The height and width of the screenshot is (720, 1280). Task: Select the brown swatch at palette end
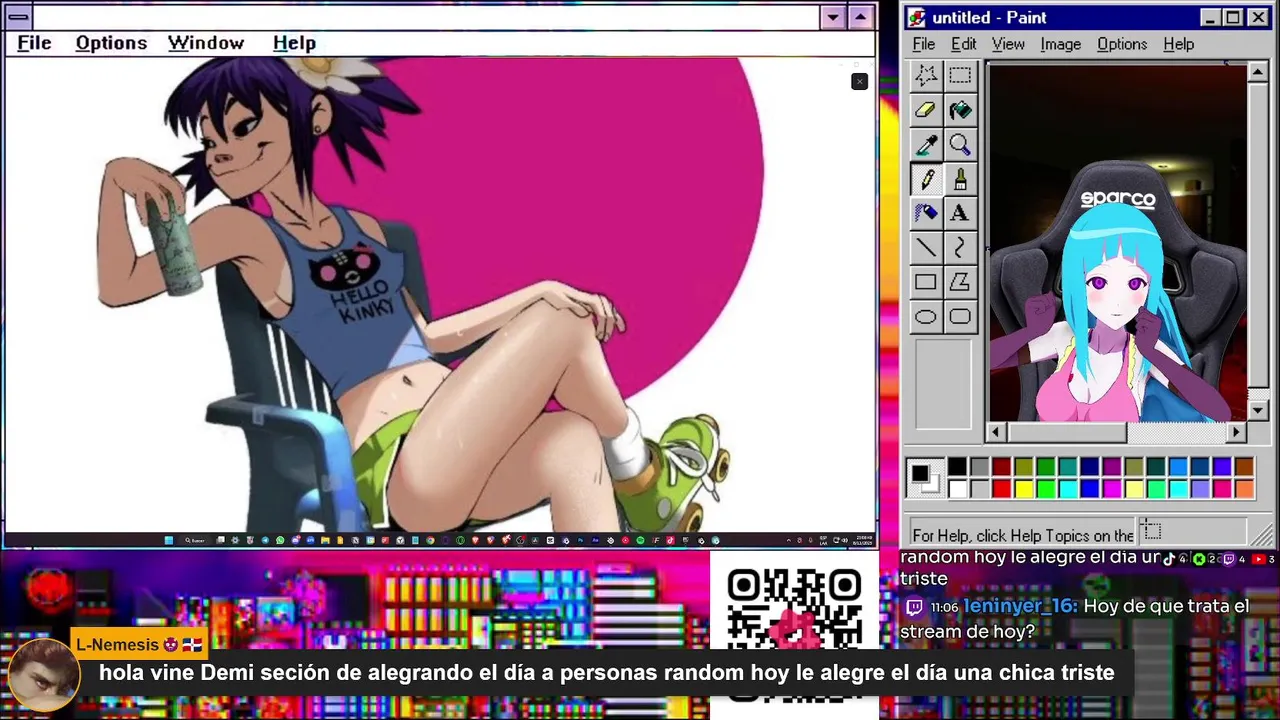pyautogui.click(x=1244, y=466)
